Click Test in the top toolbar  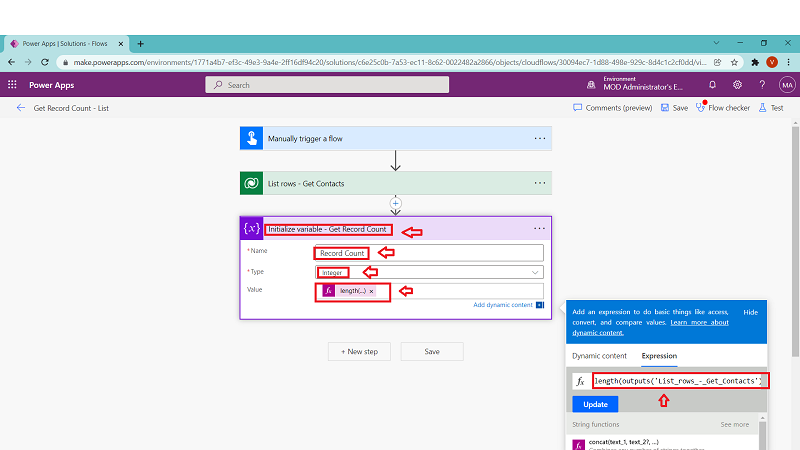click(770, 108)
